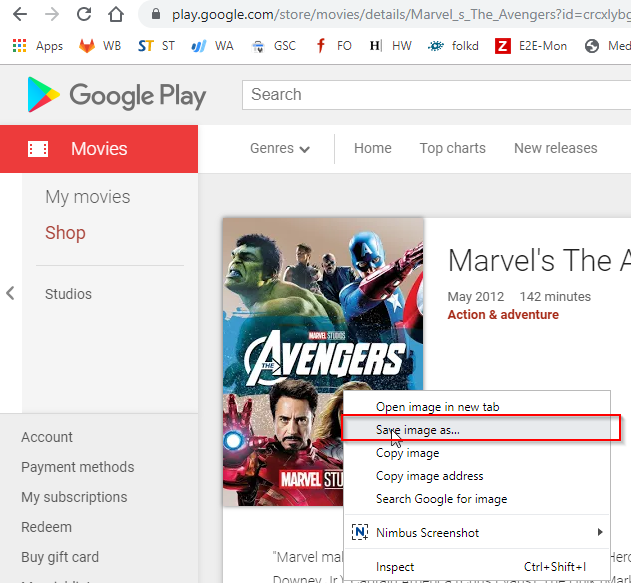Screen dimensions: 631x583
Task: Select Shop in sidebar
Action: pos(65,233)
